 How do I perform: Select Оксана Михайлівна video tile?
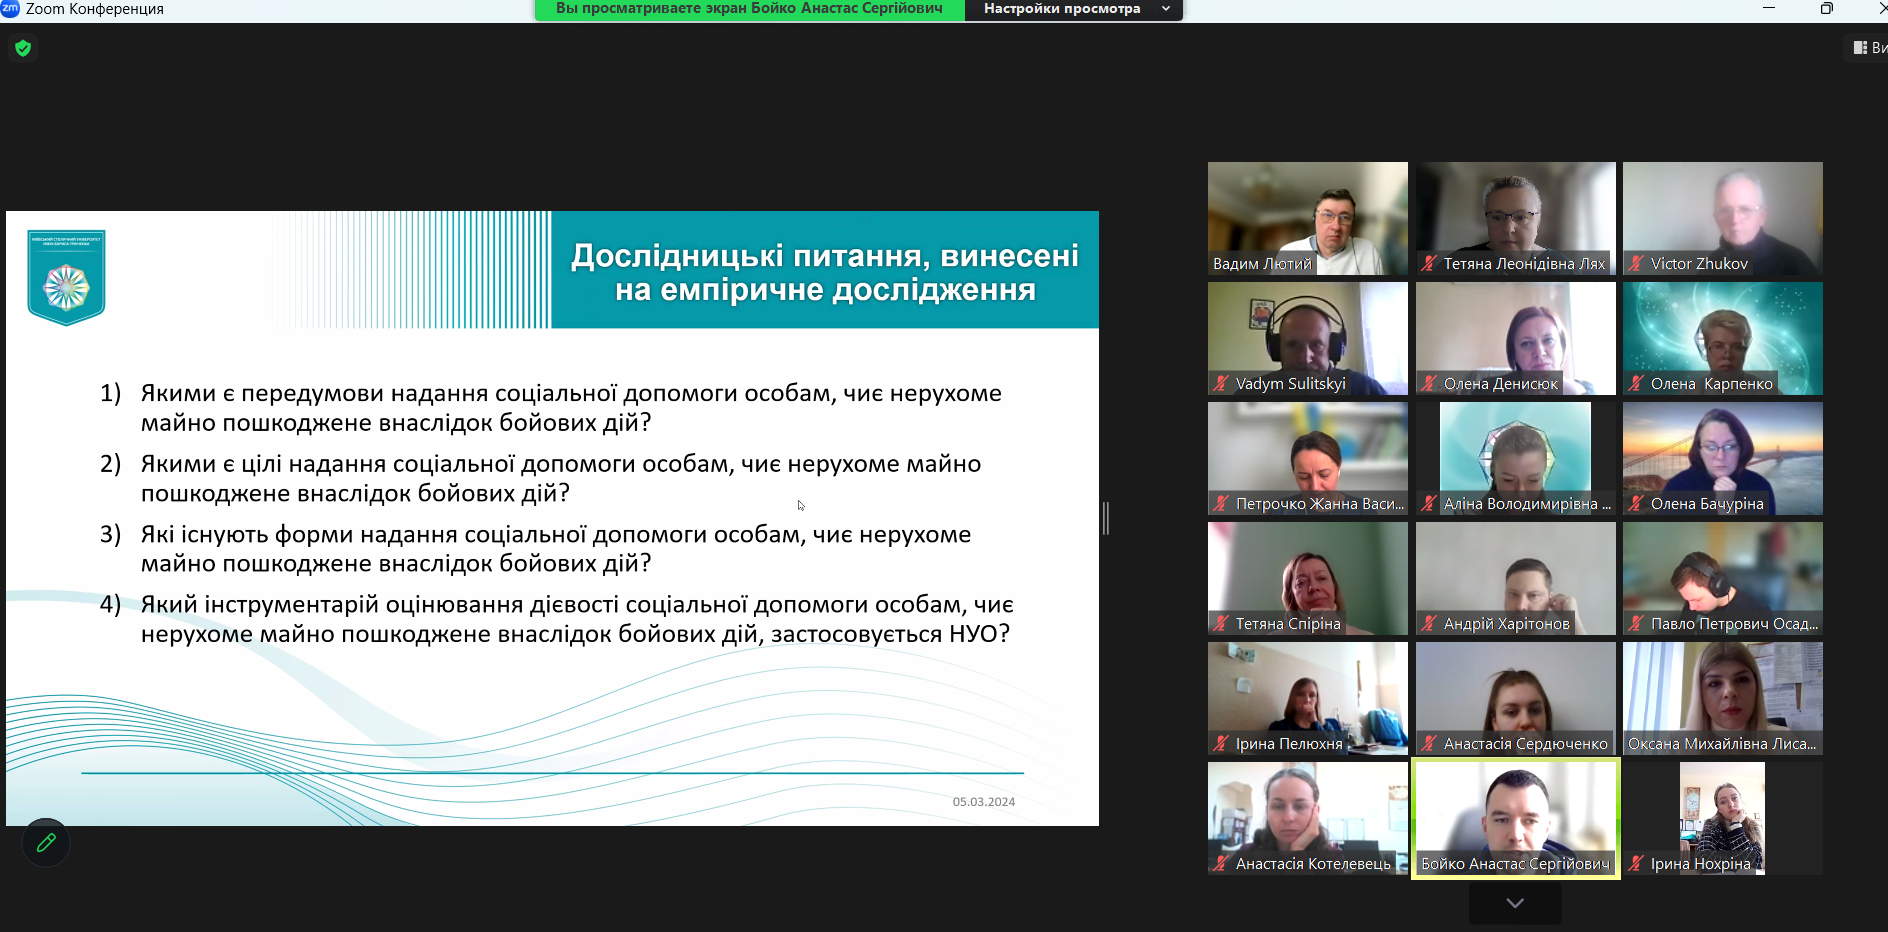point(1722,698)
